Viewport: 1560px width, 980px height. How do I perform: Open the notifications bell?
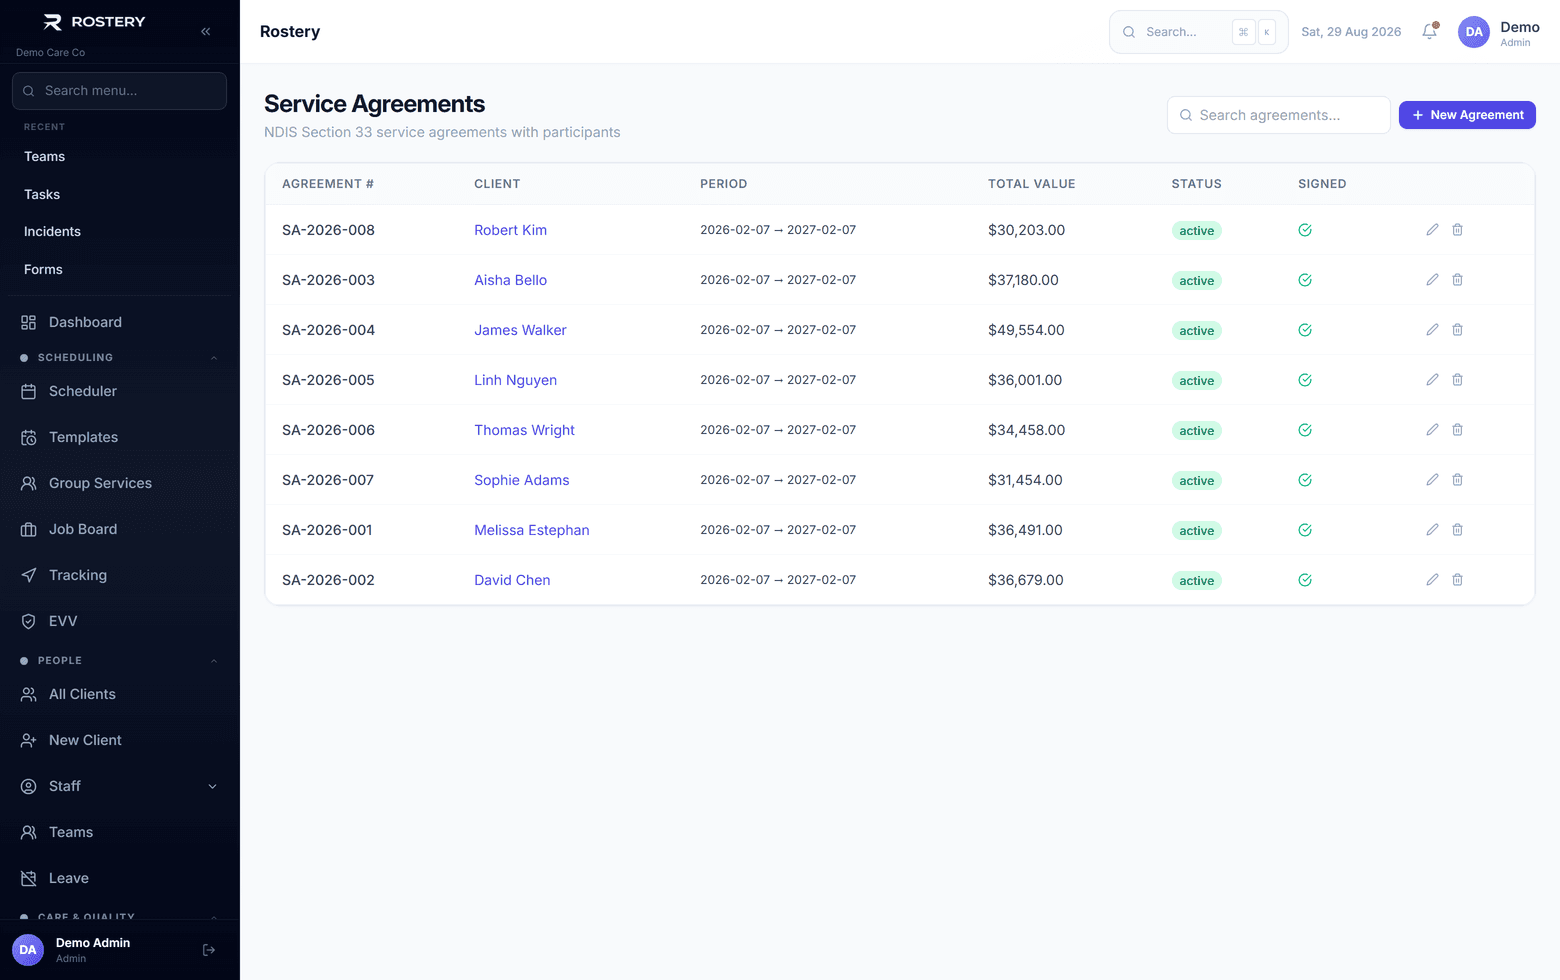[x=1430, y=32]
